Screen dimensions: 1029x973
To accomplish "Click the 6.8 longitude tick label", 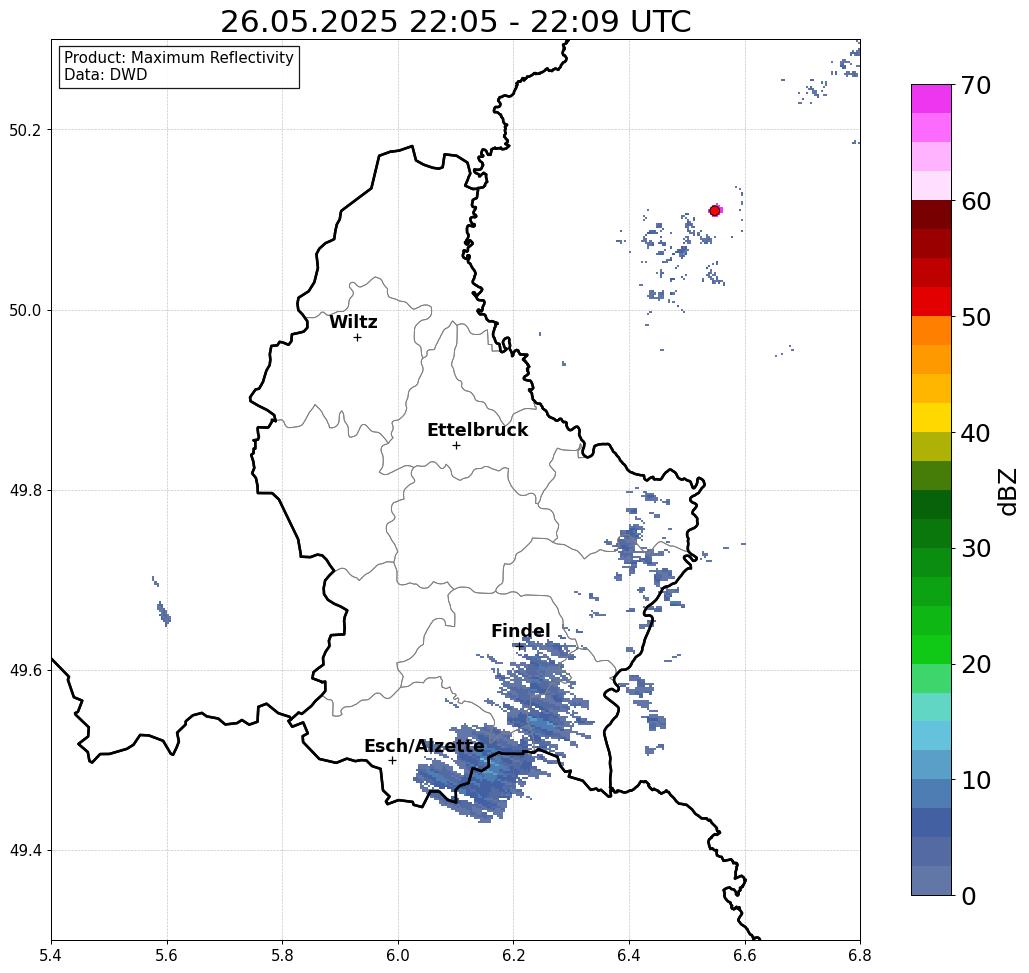I will coord(860,956).
